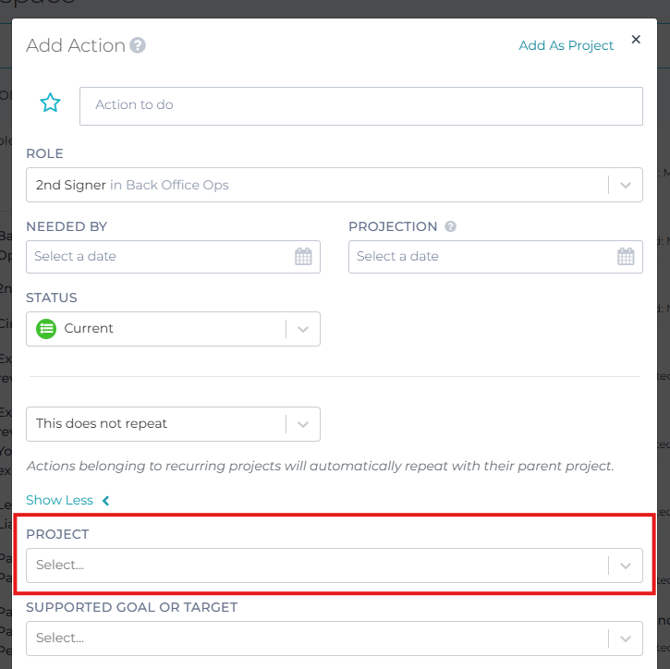The height and width of the screenshot is (669, 670).
Task: Click the green Current status icon
Action: pyautogui.click(x=46, y=328)
